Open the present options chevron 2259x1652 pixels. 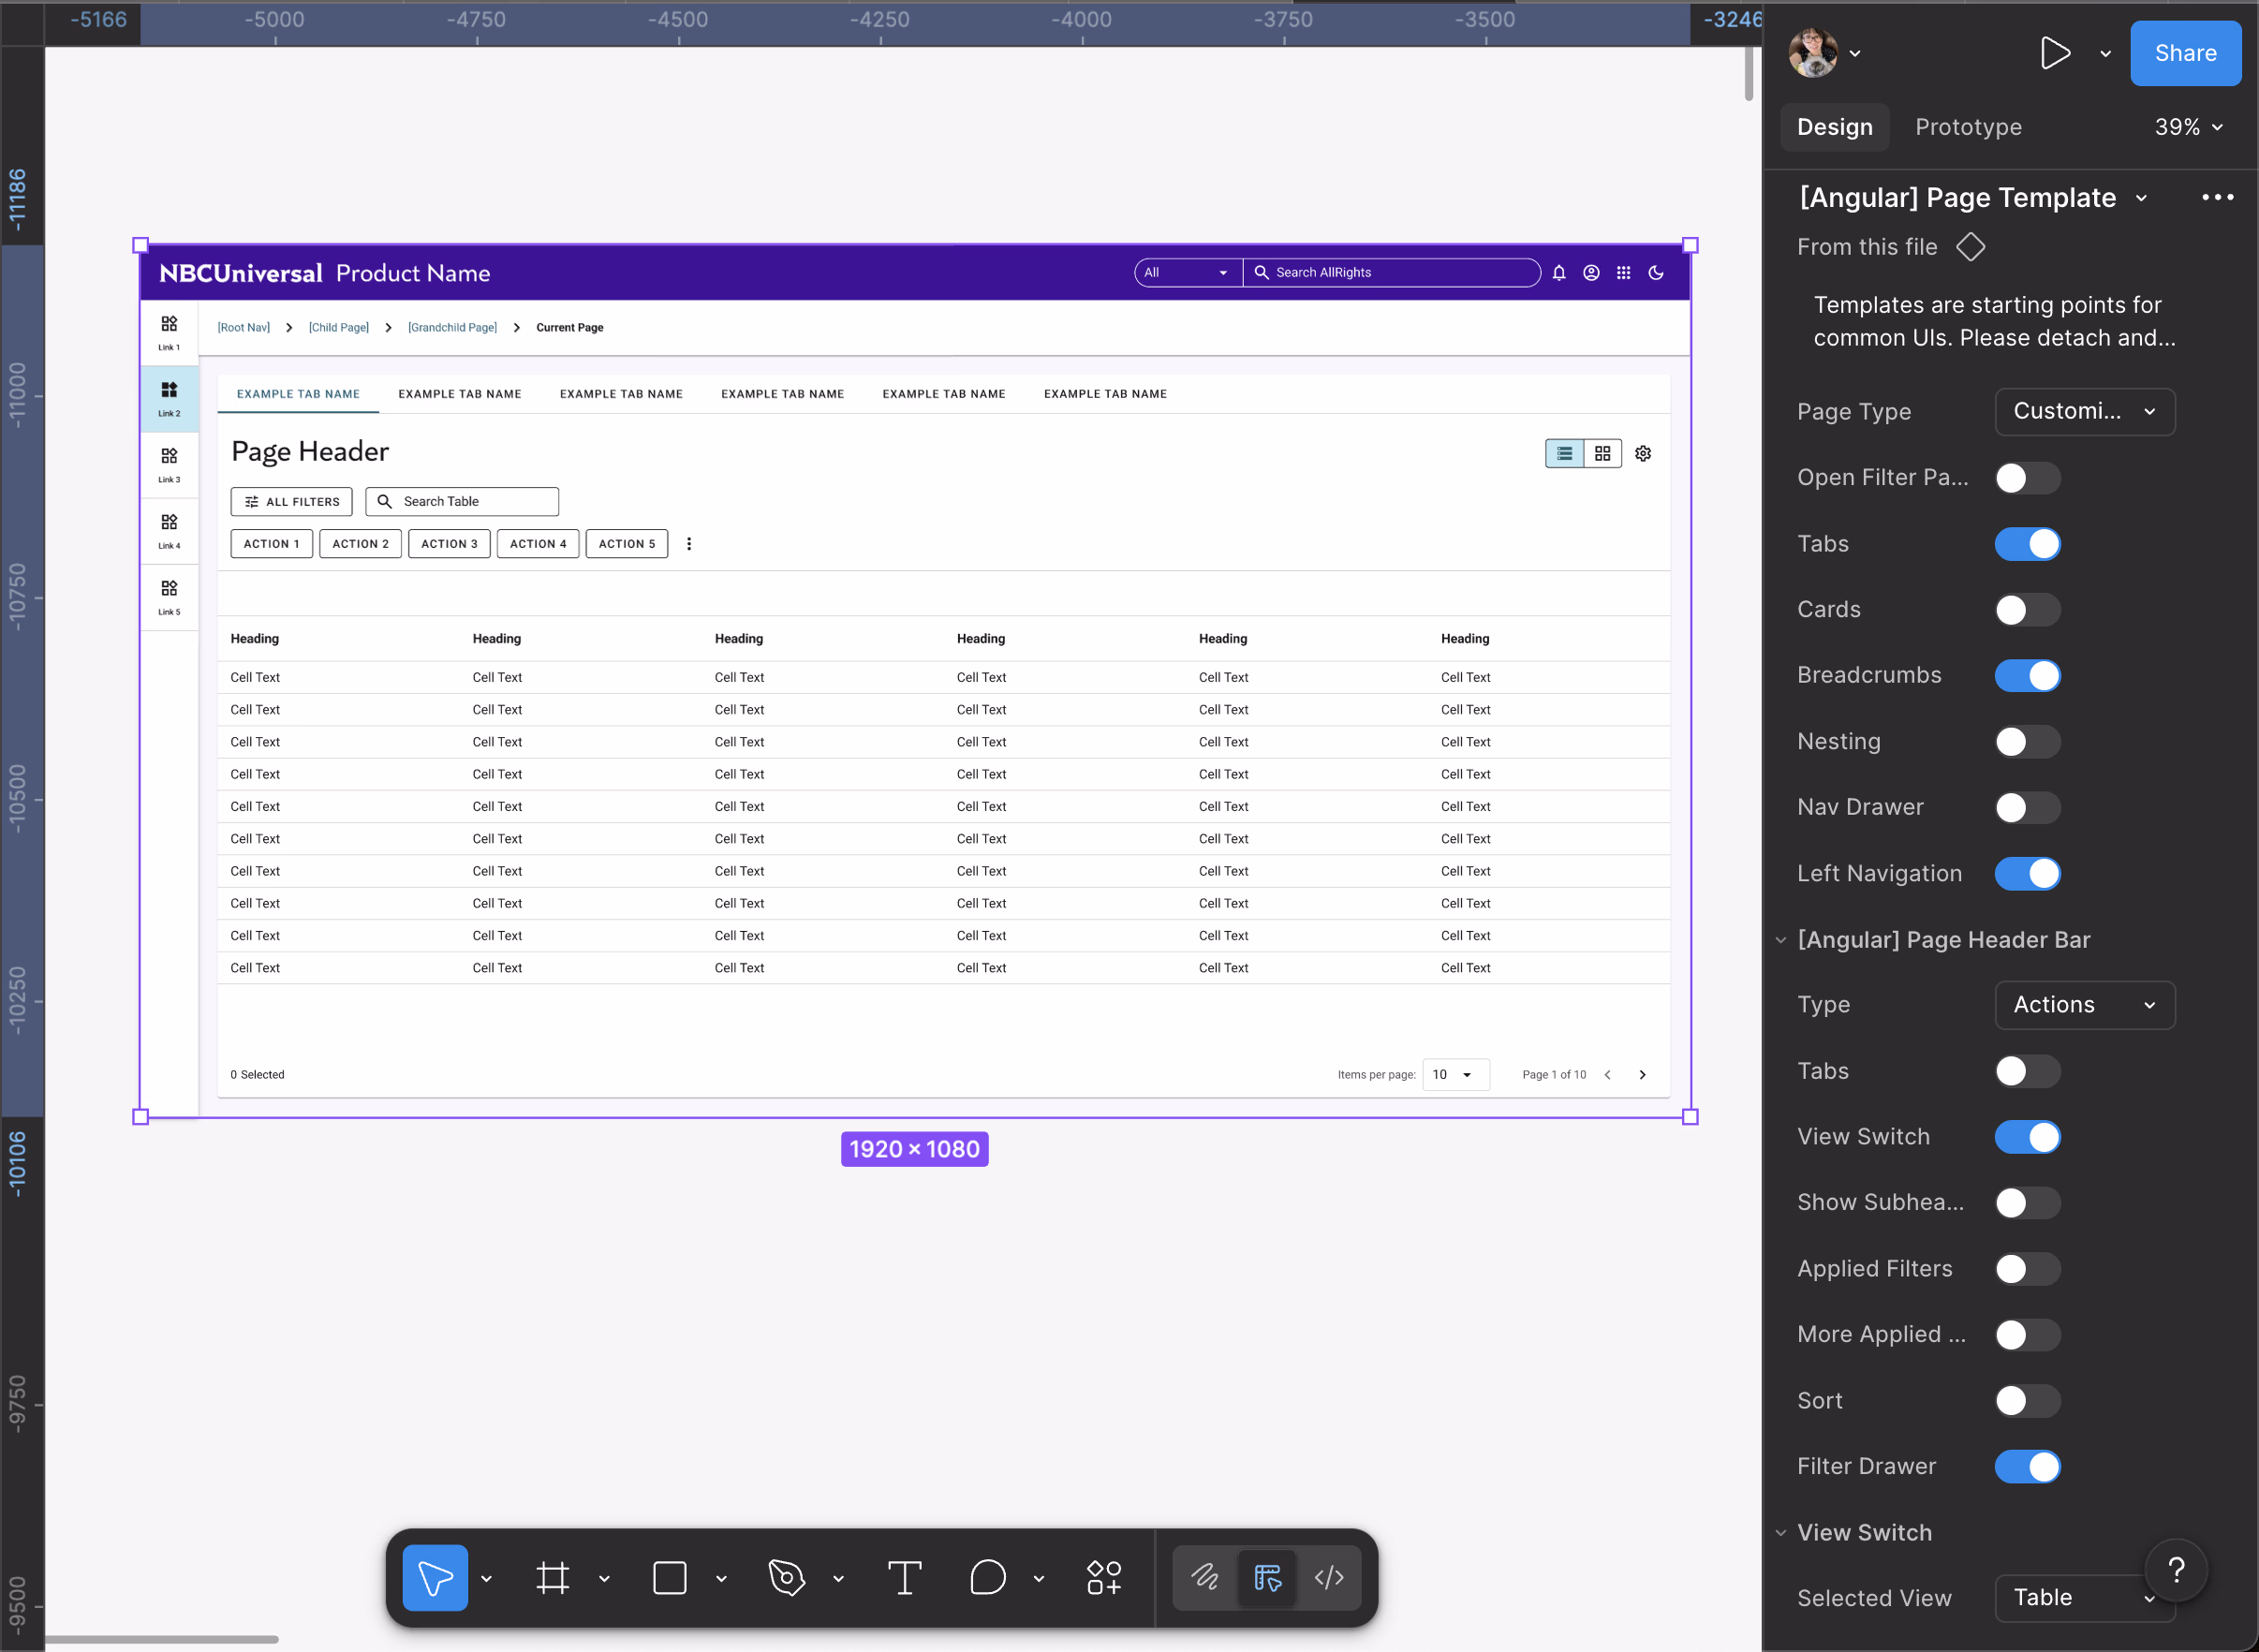[2105, 54]
